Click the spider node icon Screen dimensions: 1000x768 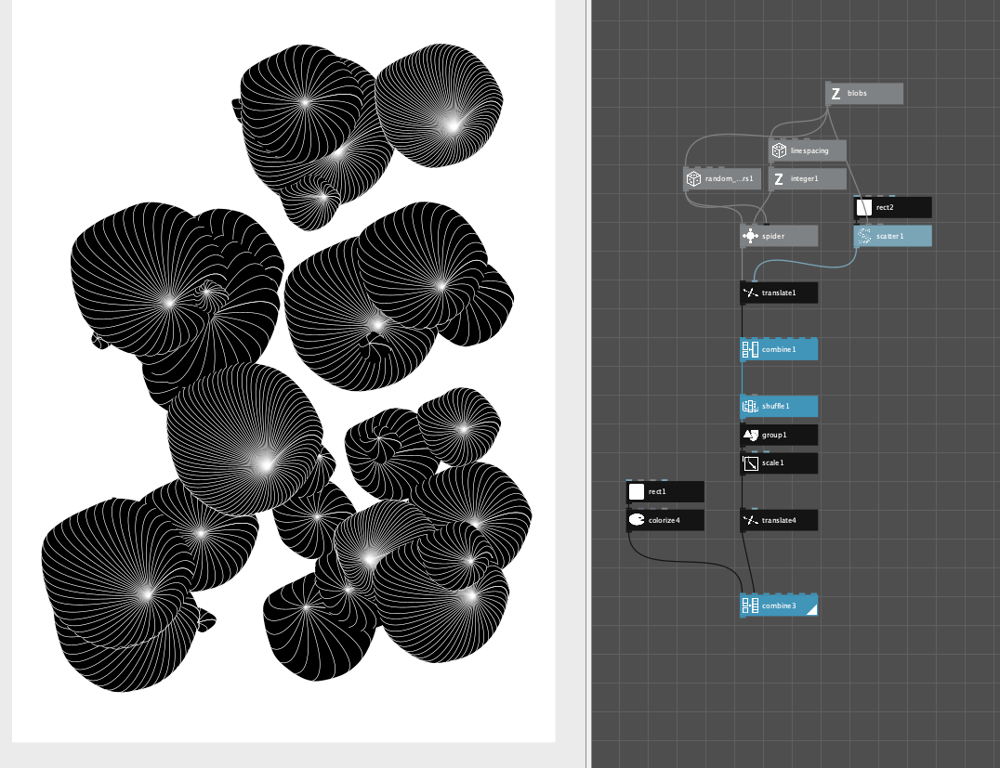[751, 236]
